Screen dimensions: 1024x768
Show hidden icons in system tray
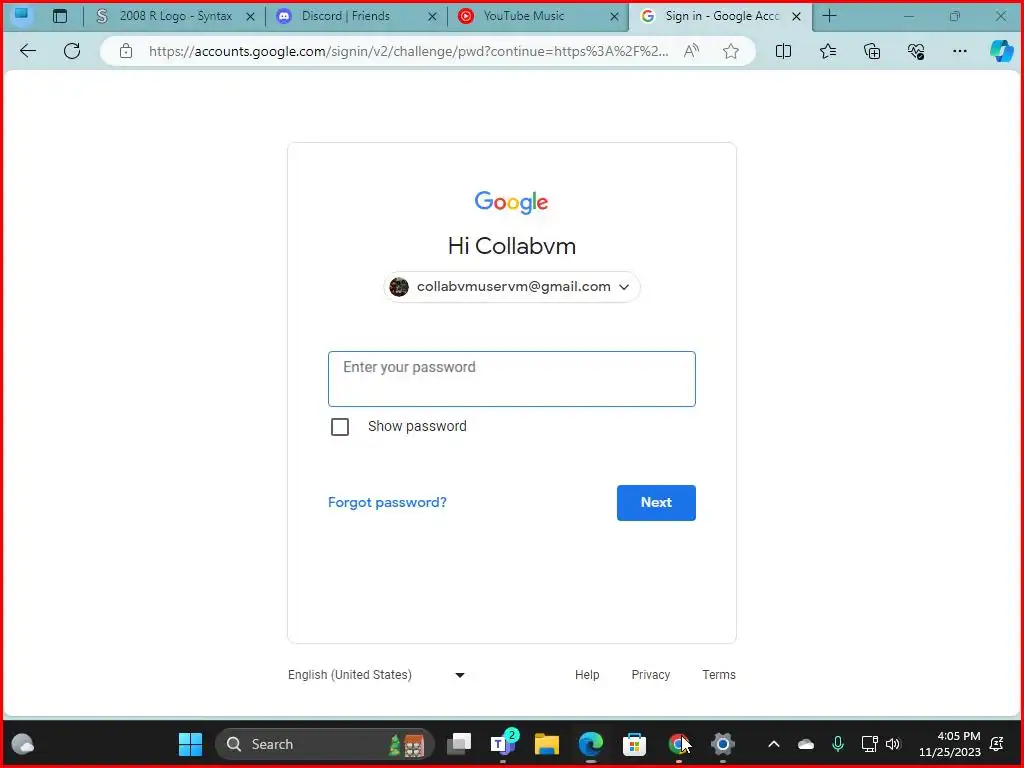[x=774, y=744]
